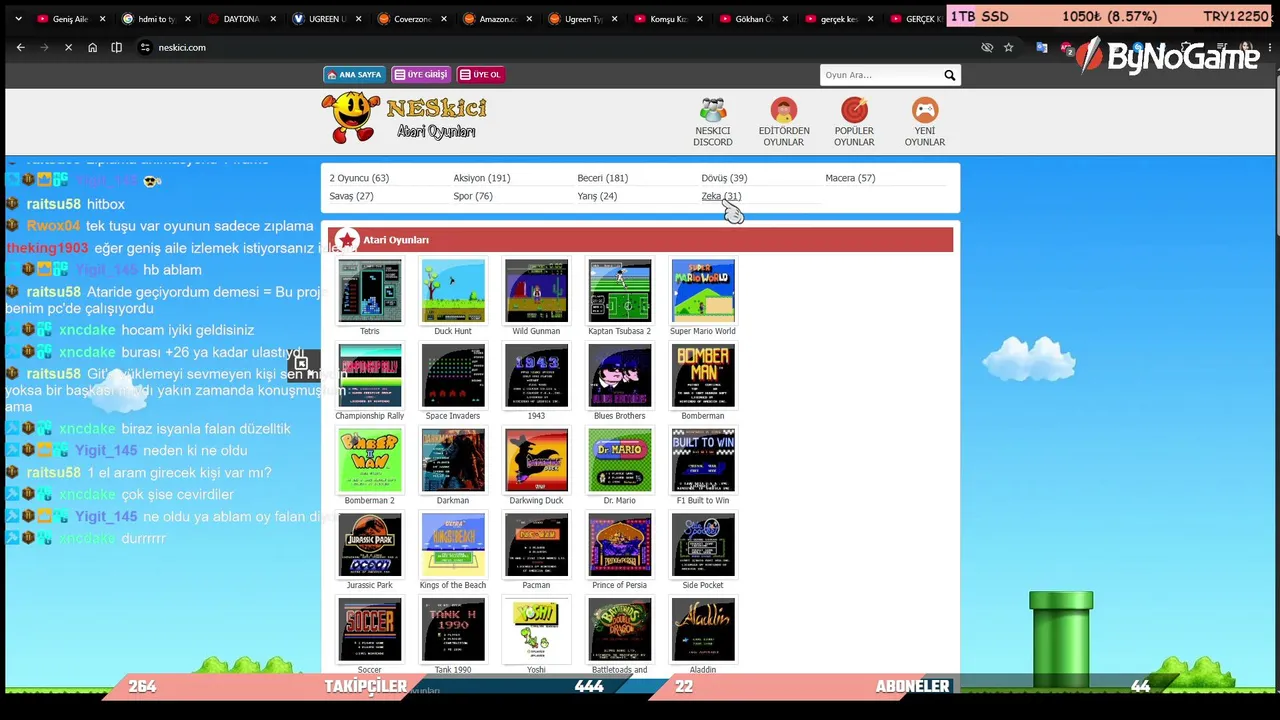This screenshot has width=1280, height=720.
Task: Open the NESKICI Discord icon
Action: coord(713,109)
